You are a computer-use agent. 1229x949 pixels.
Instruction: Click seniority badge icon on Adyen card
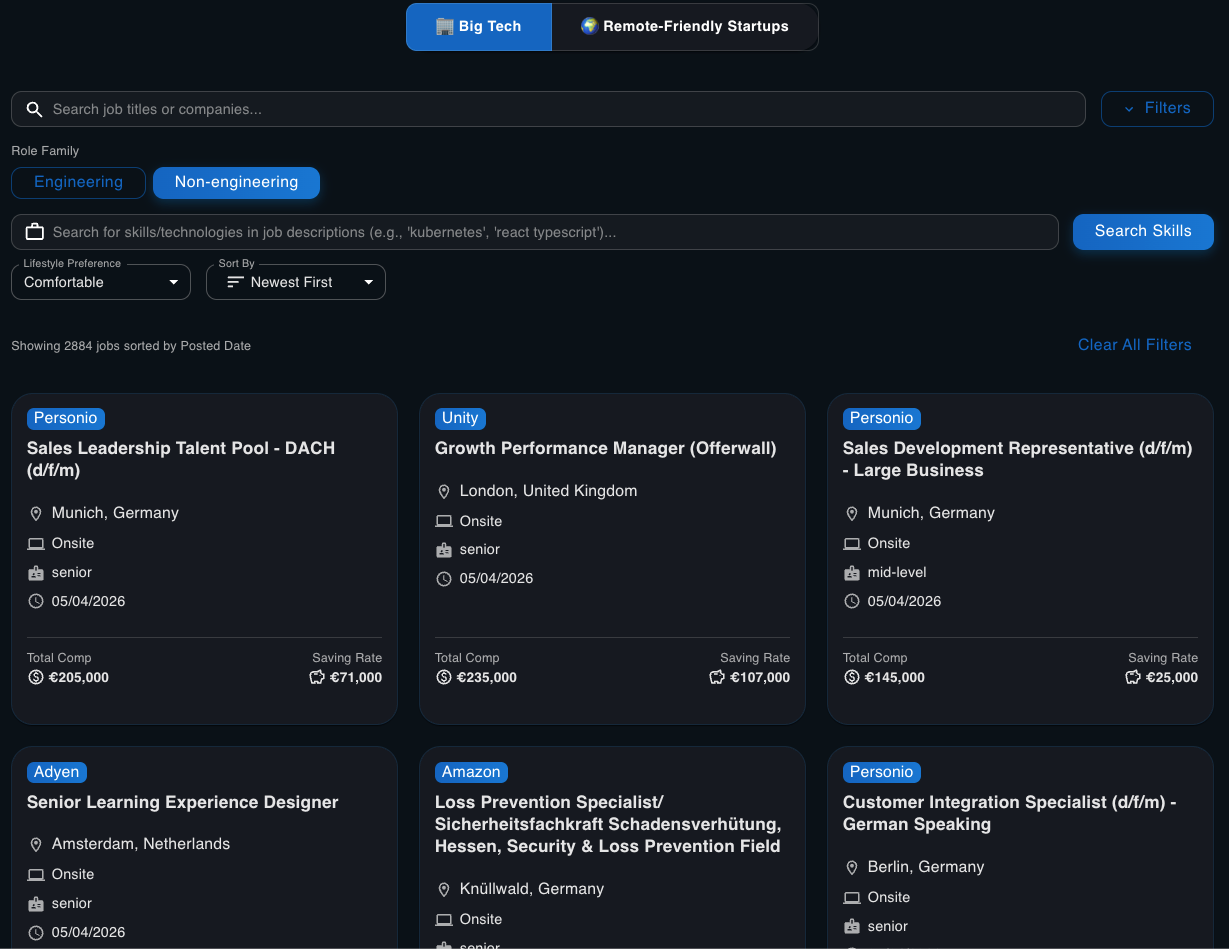[x=36, y=904]
